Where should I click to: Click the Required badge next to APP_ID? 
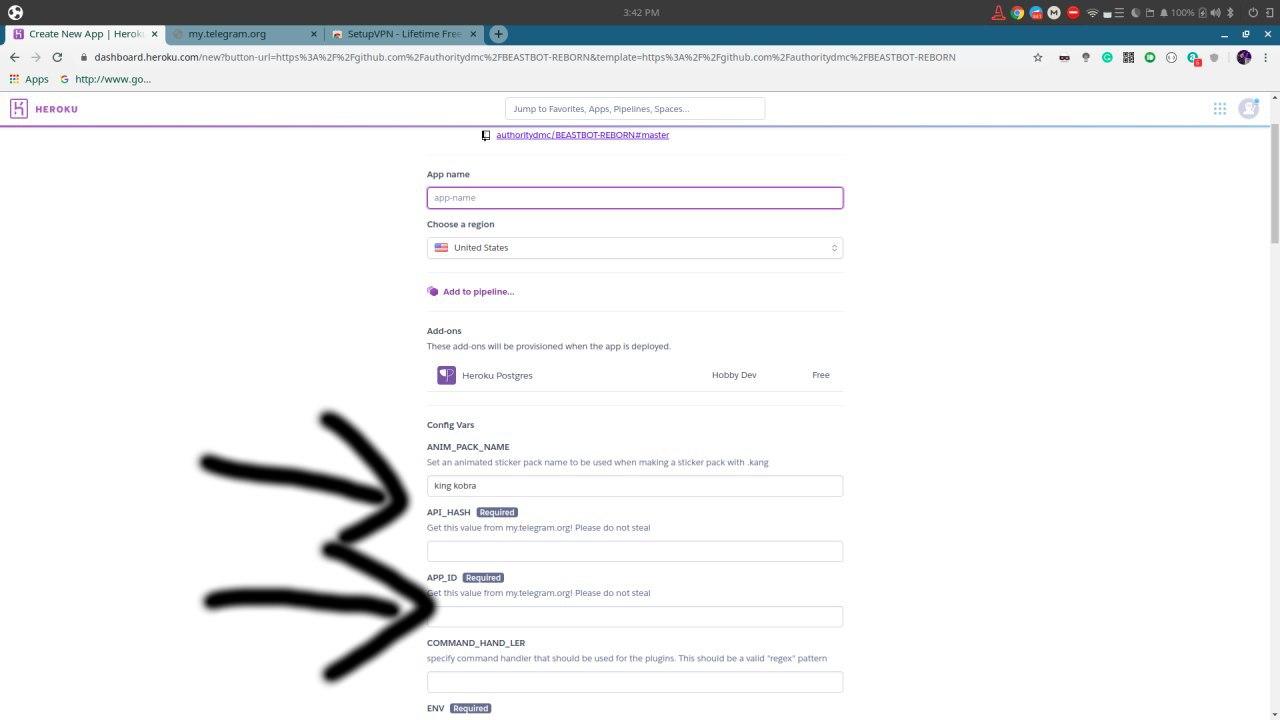coord(483,578)
